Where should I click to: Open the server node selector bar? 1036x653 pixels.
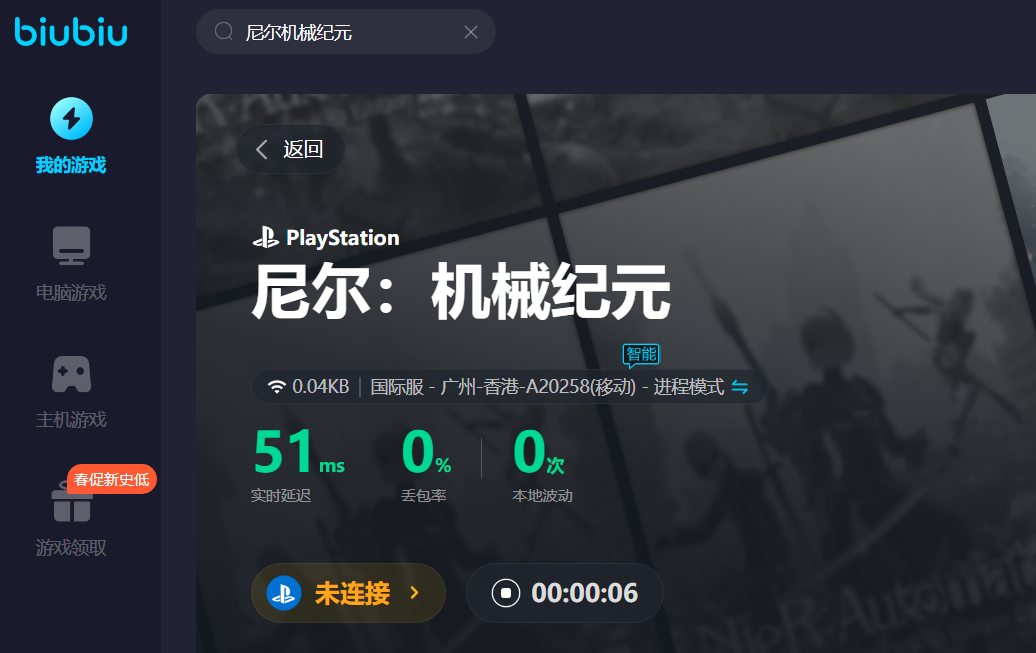point(509,387)
